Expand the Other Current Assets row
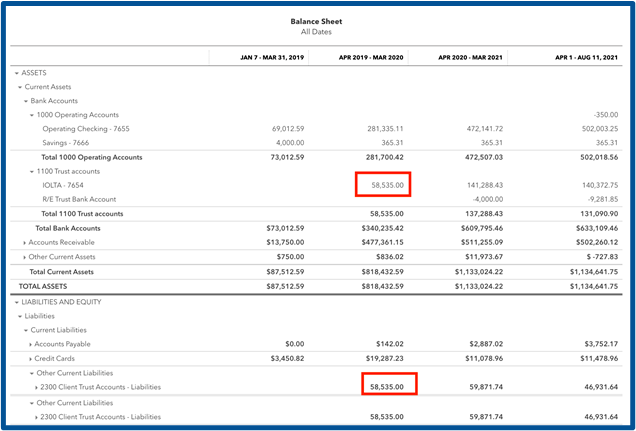The image size is (636, 431). coord(26,257)
